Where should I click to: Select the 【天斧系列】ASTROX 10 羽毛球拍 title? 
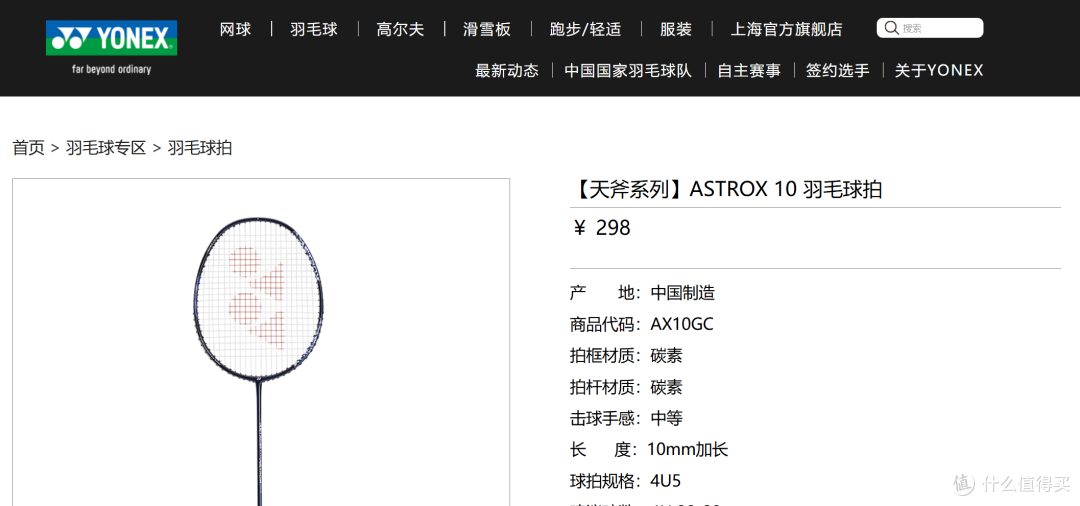point(727,189)
